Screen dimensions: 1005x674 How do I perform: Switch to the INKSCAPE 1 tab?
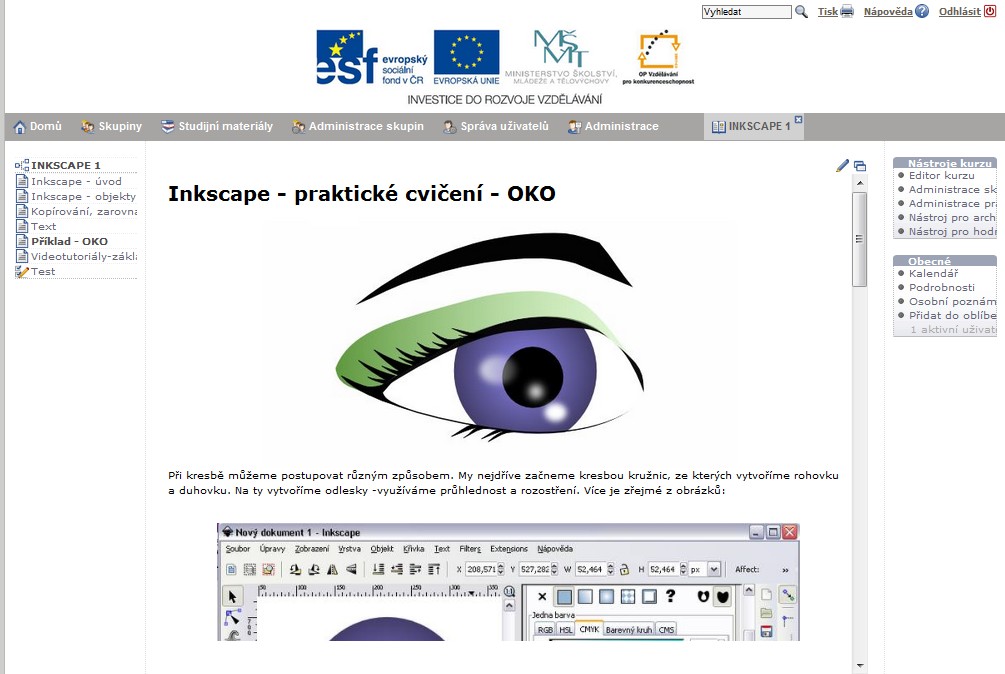pyautogui.click(x=751, y=126)
